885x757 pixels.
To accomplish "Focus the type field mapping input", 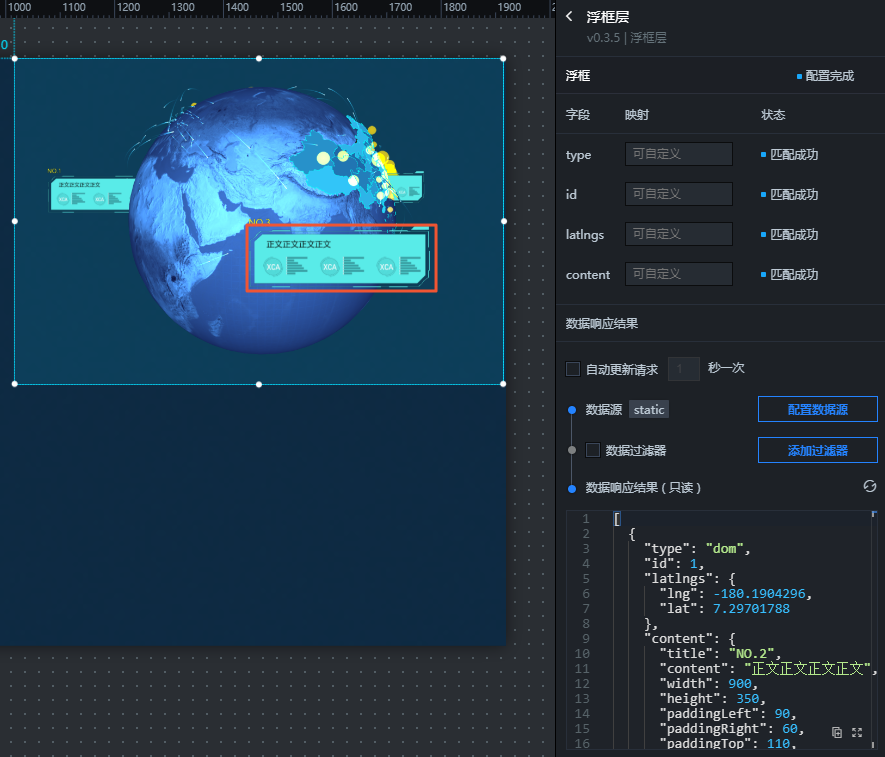I will click(678, 154).
